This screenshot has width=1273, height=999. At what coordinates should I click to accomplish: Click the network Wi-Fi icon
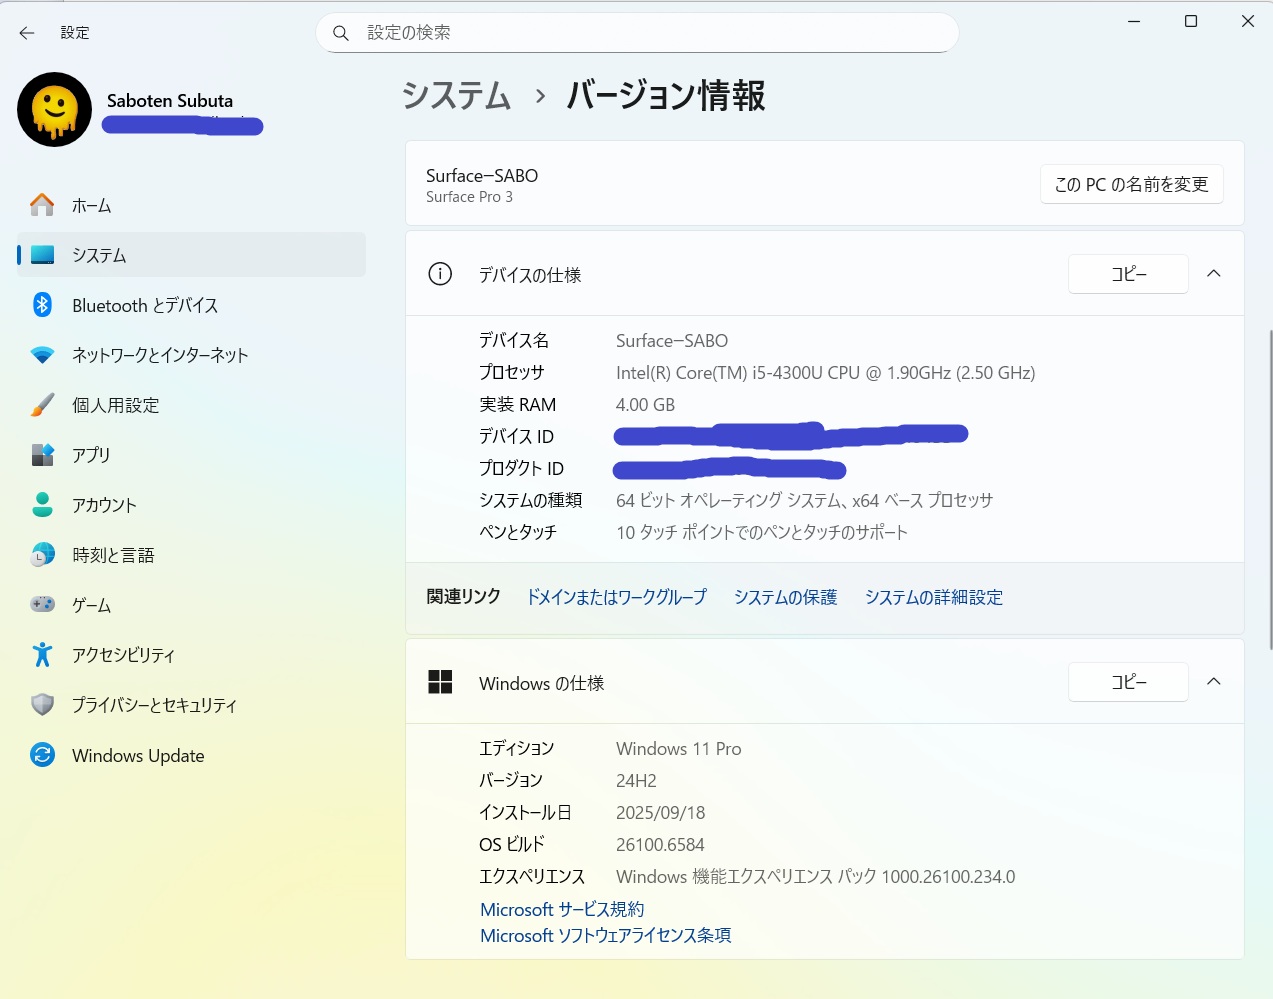tap(42, 355)
